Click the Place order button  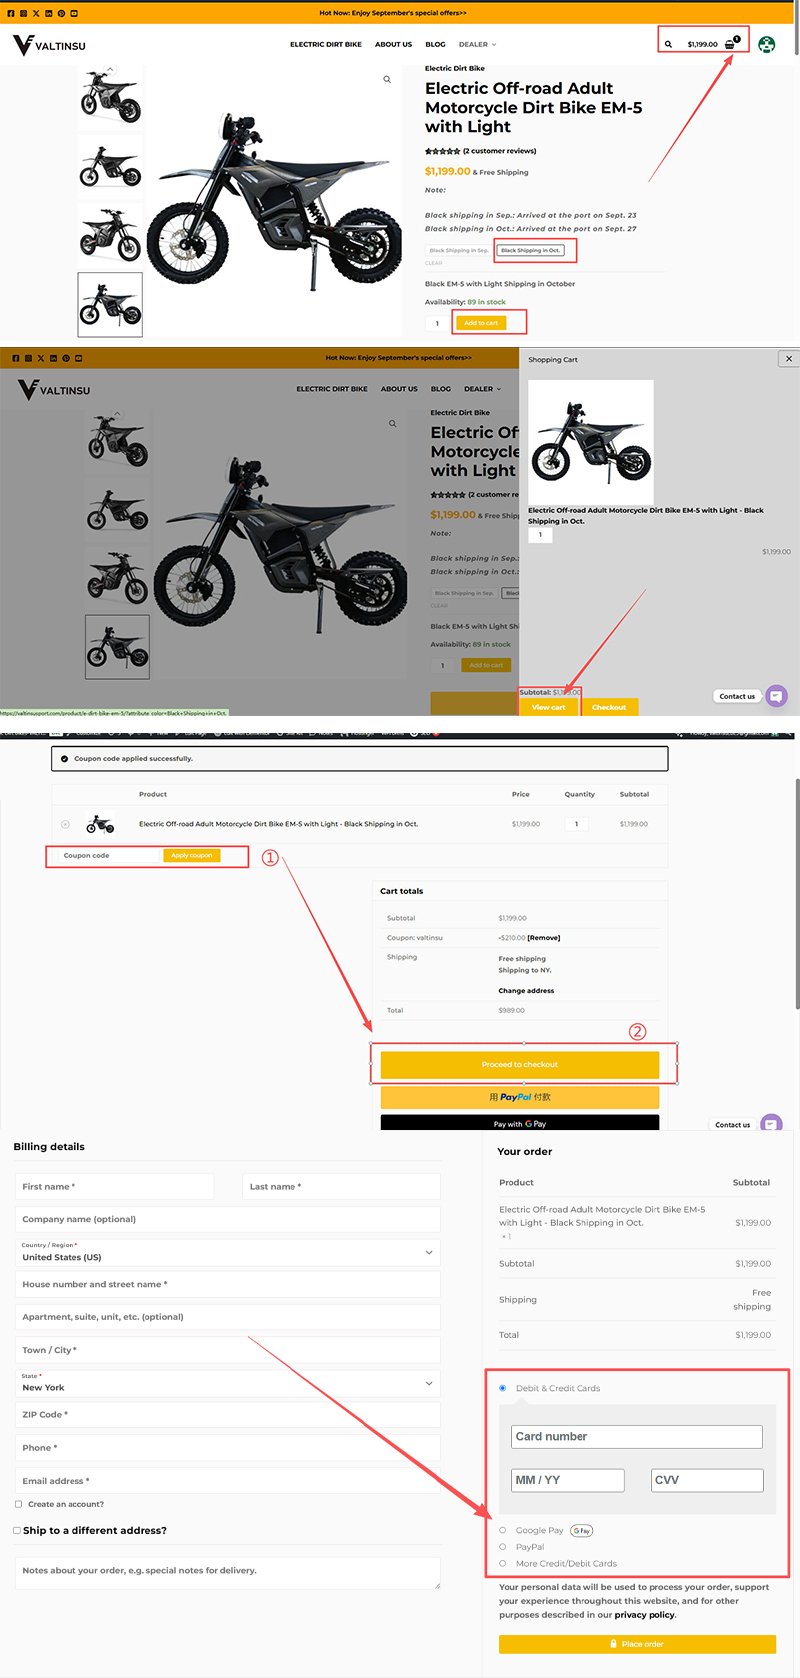[638, 1644]
